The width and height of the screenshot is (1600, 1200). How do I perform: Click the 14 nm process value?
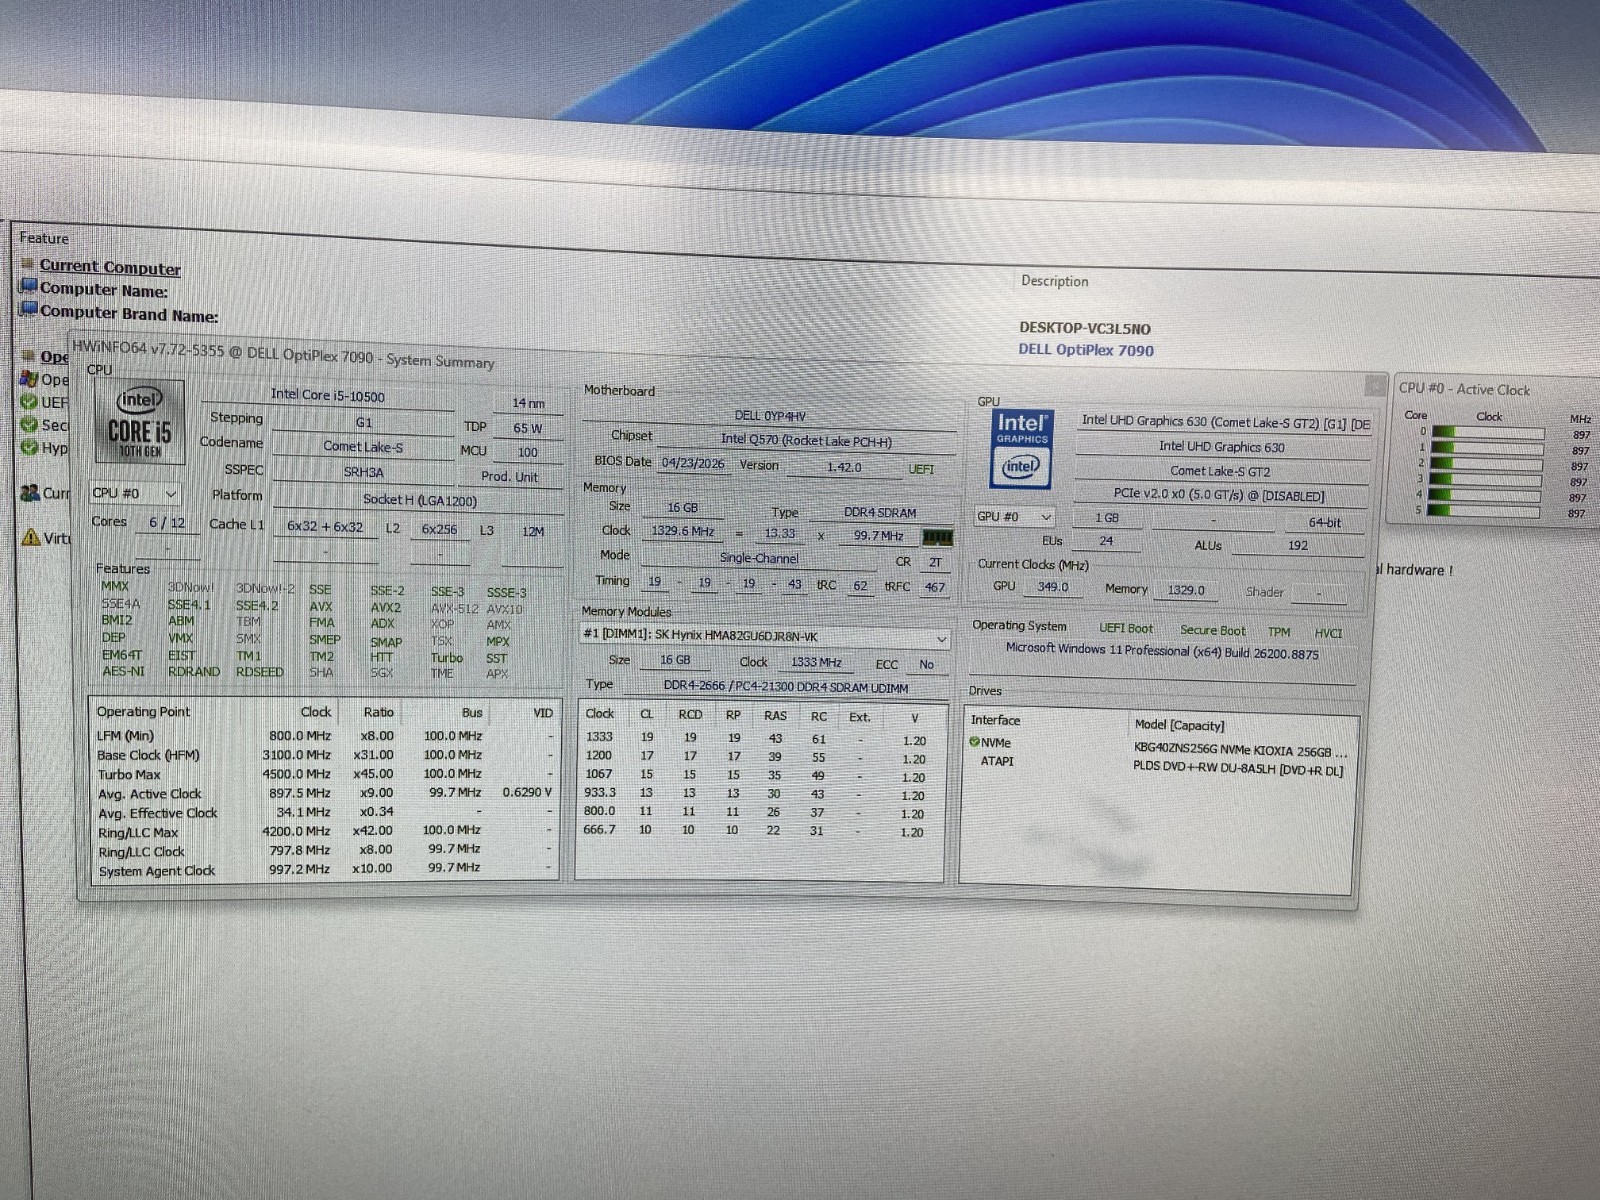pos(528,403)
